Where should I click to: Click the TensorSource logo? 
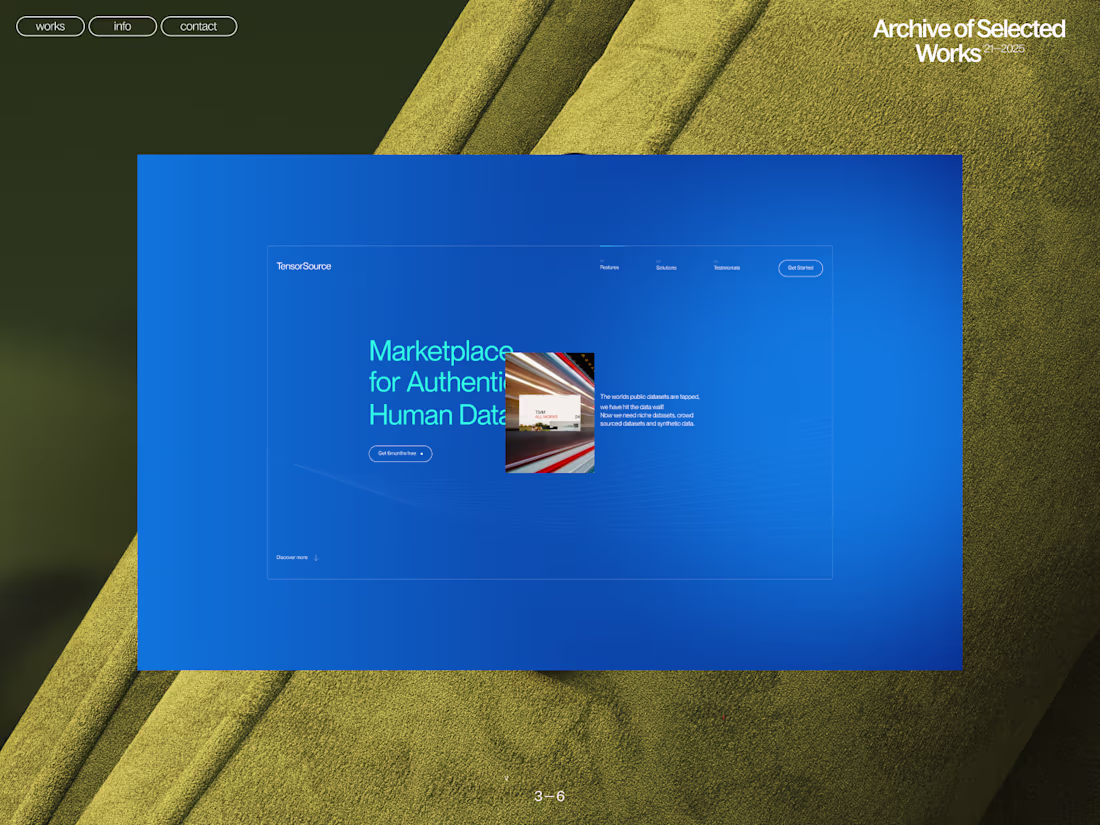(x=304, y=265)
